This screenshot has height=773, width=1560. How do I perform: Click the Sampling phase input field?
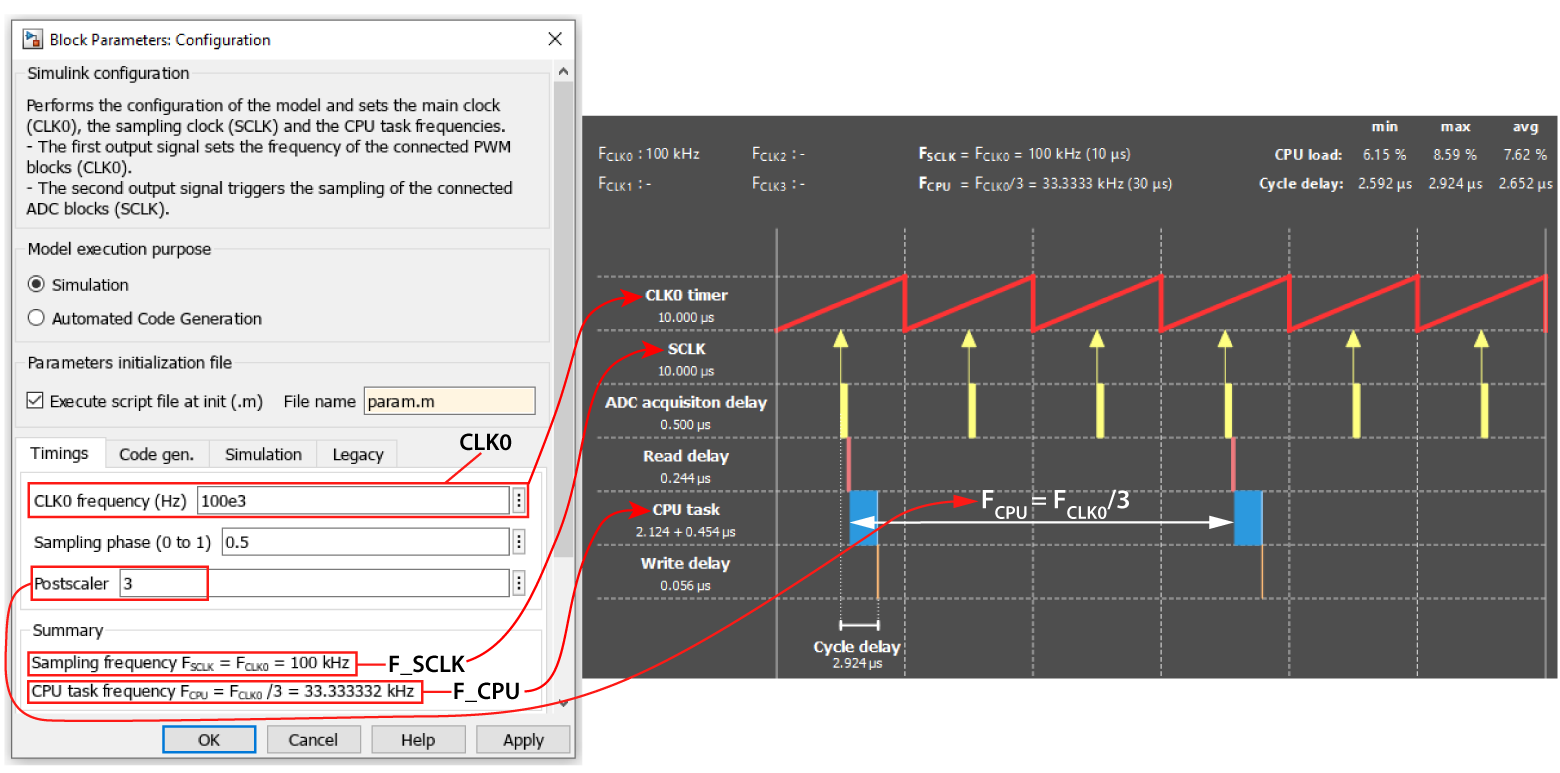point(364,542)
